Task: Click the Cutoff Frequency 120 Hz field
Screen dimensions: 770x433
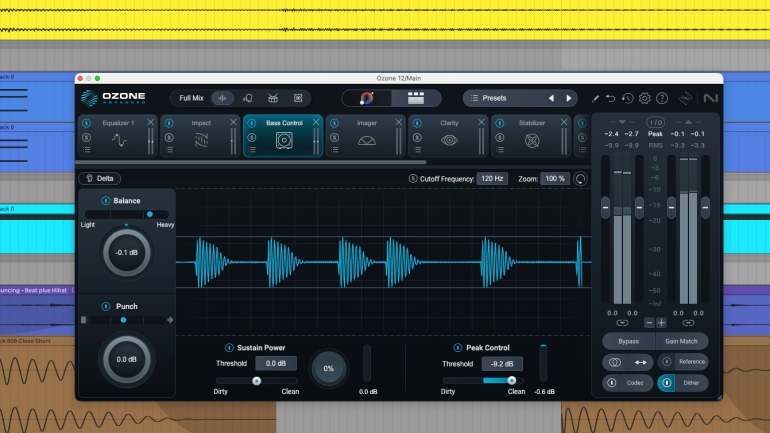Action: pyautogui.click(x=491, y=178)
